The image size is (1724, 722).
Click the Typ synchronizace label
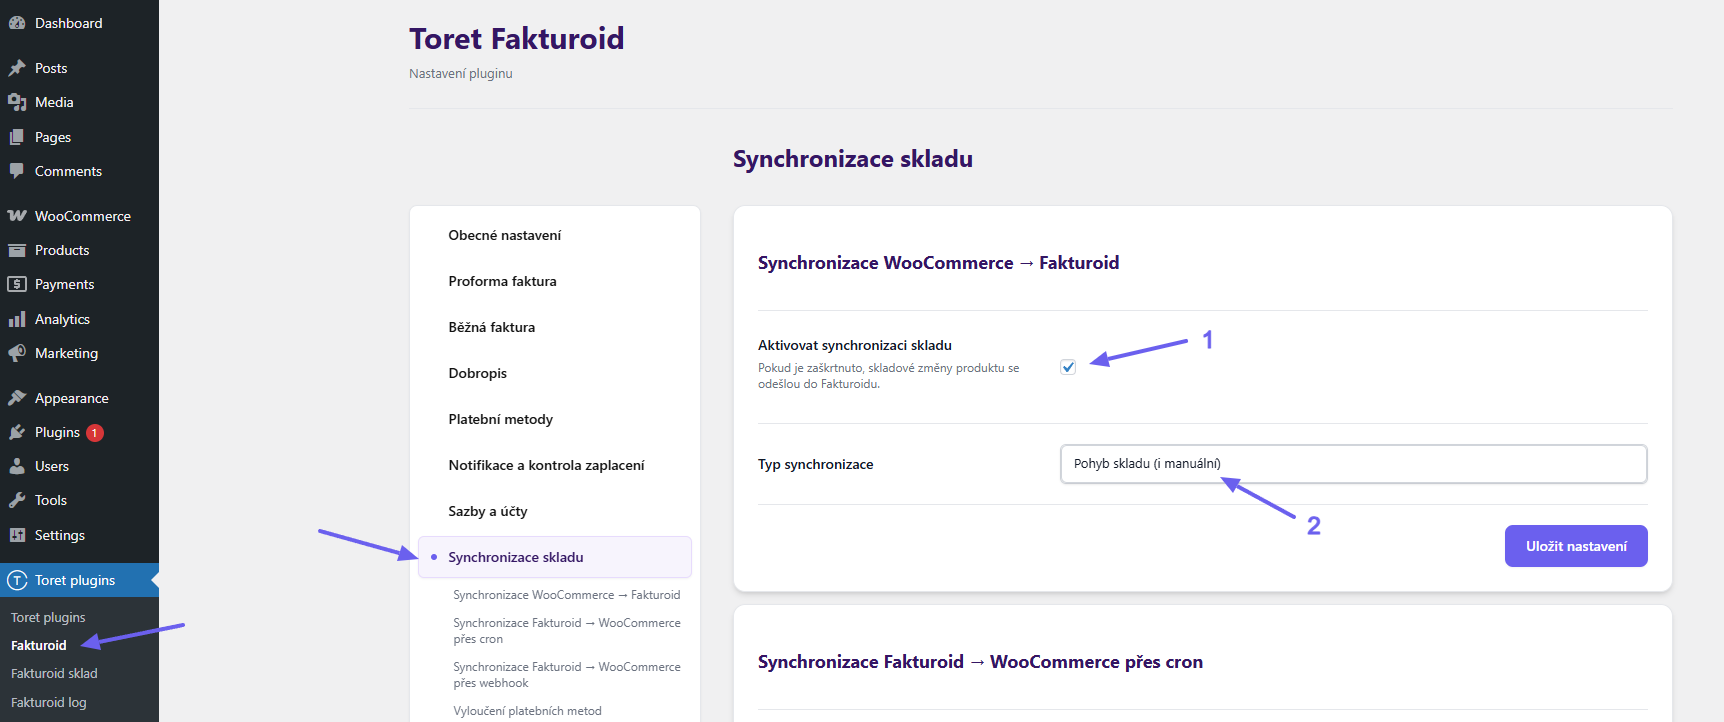pos(816,464)
